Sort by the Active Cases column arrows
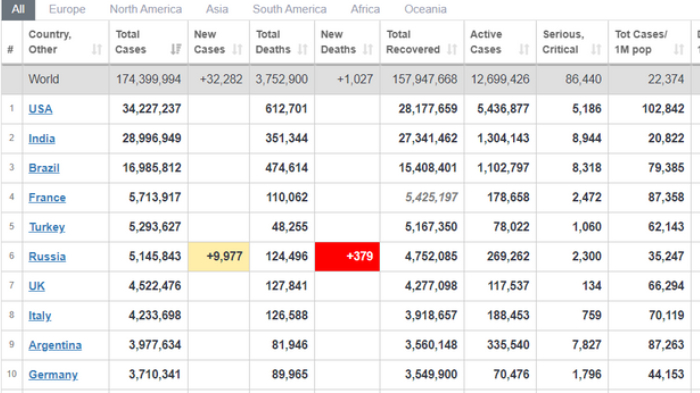 click(x=524, y=49)
